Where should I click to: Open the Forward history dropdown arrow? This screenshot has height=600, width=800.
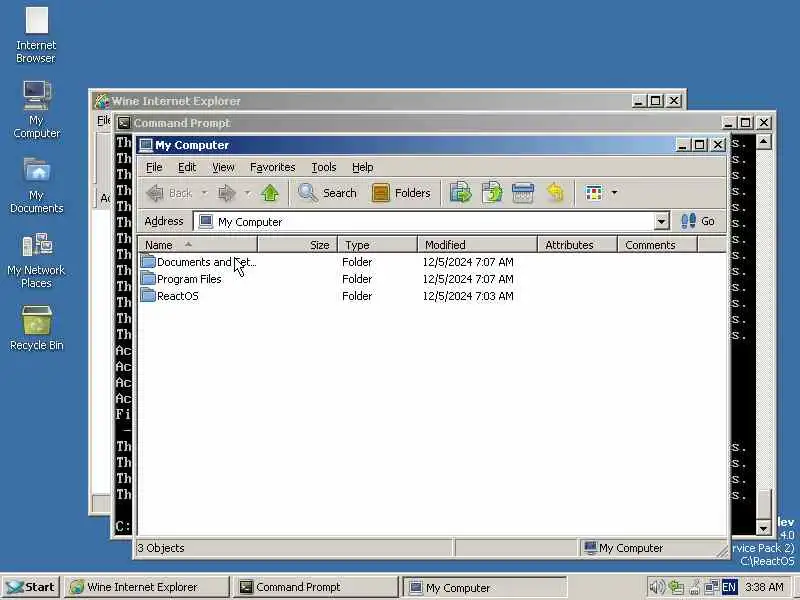(x=247, y=193)
